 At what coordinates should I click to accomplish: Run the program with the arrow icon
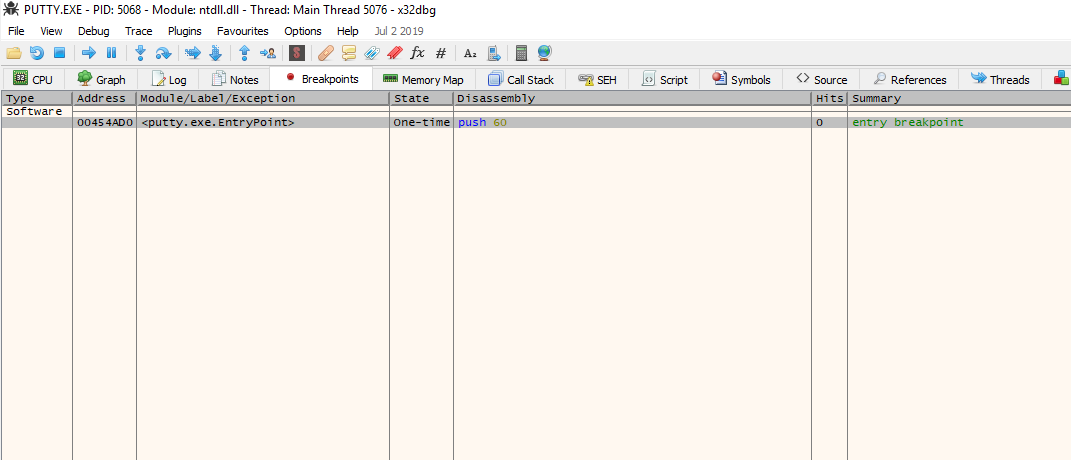click(89, 53)
